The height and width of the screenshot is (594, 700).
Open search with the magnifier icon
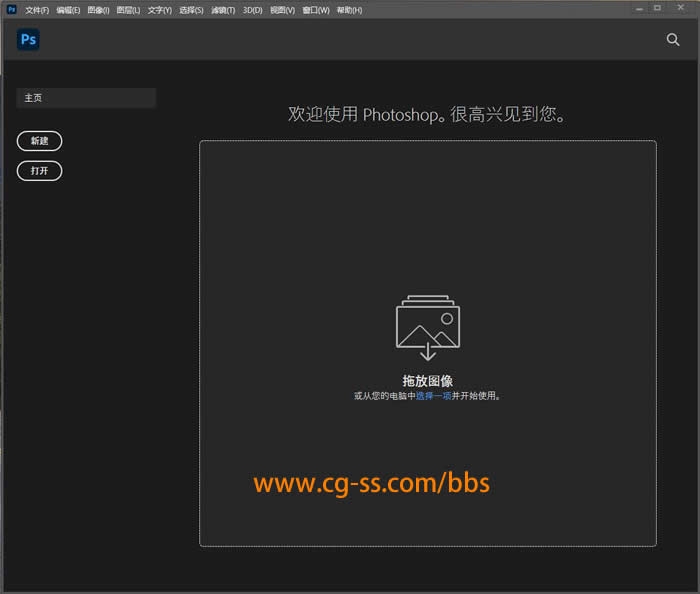tap(673, 40)
